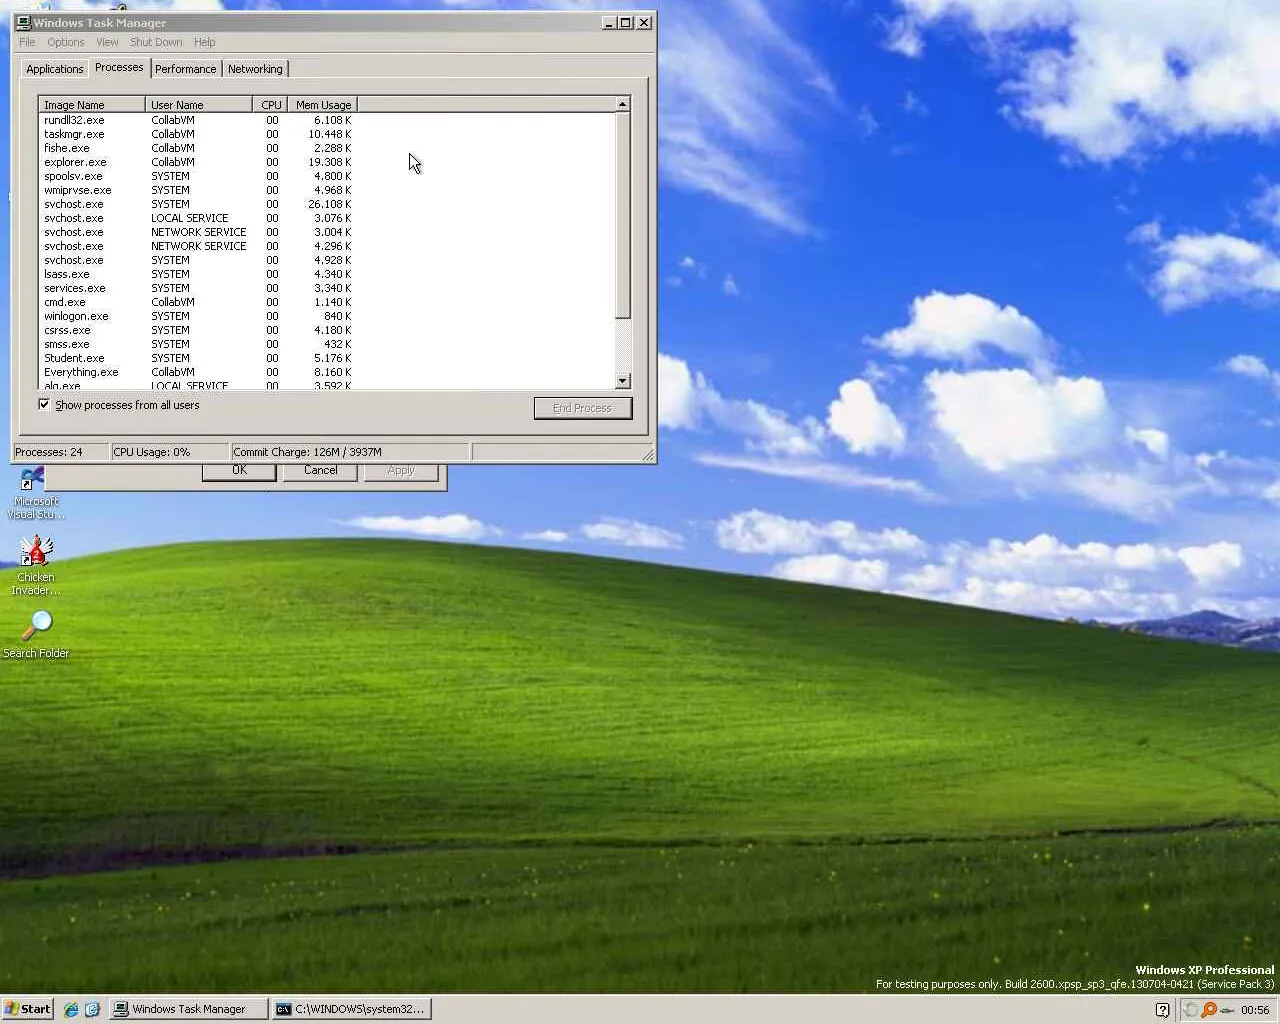Switch to the Performance tab

185,69
